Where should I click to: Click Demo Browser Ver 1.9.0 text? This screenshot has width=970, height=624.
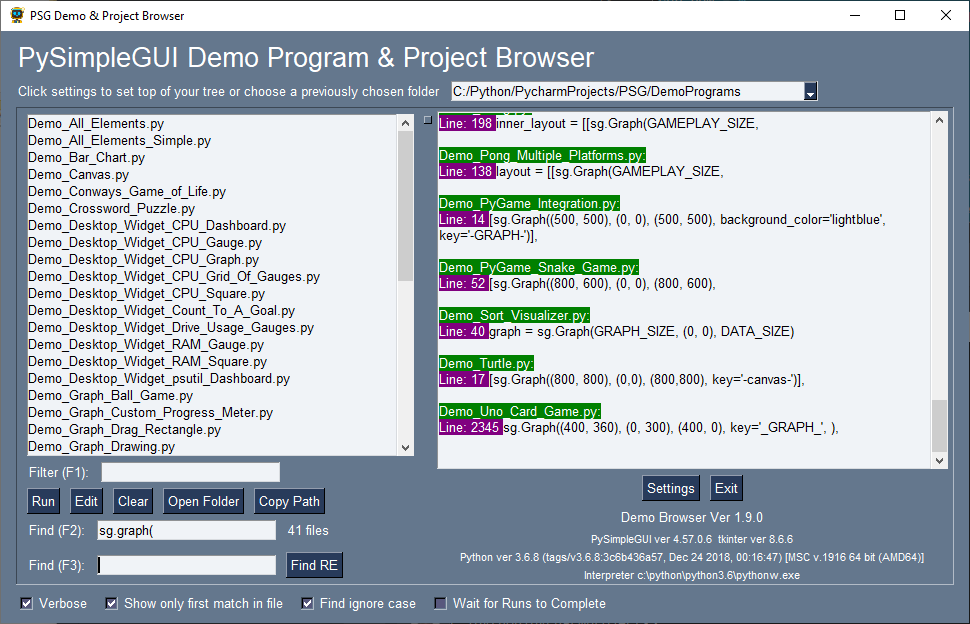[692, 518]
